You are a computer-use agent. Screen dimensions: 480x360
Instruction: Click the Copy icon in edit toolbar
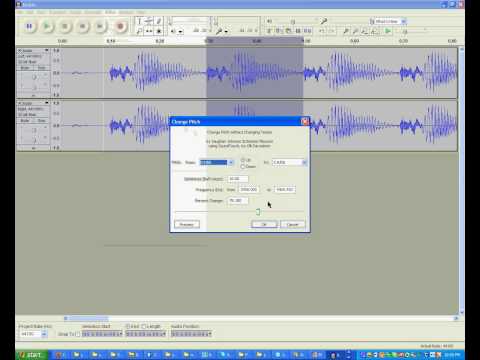pos(278,31)
